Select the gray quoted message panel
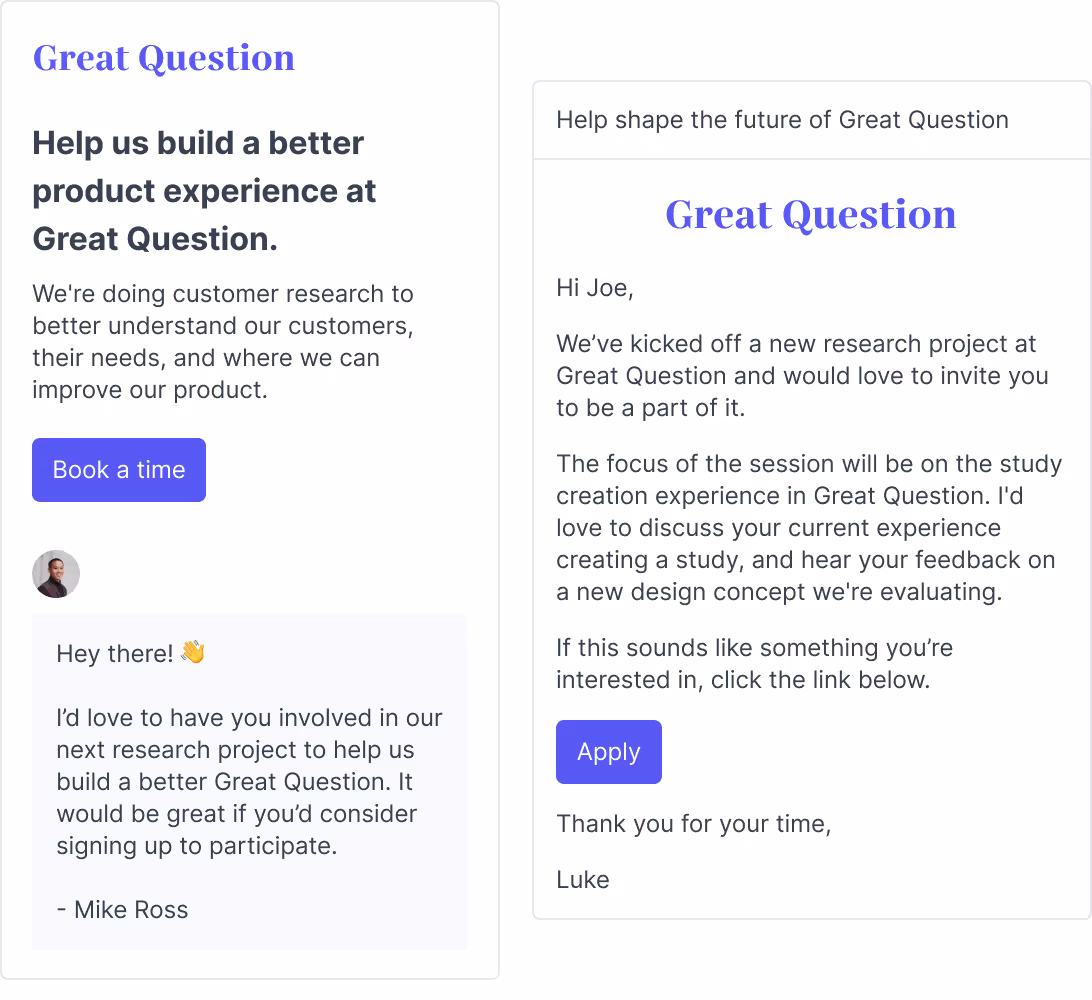This screenshot has width=1092, height=1000. pyautogui.click(x=249, y=780)
